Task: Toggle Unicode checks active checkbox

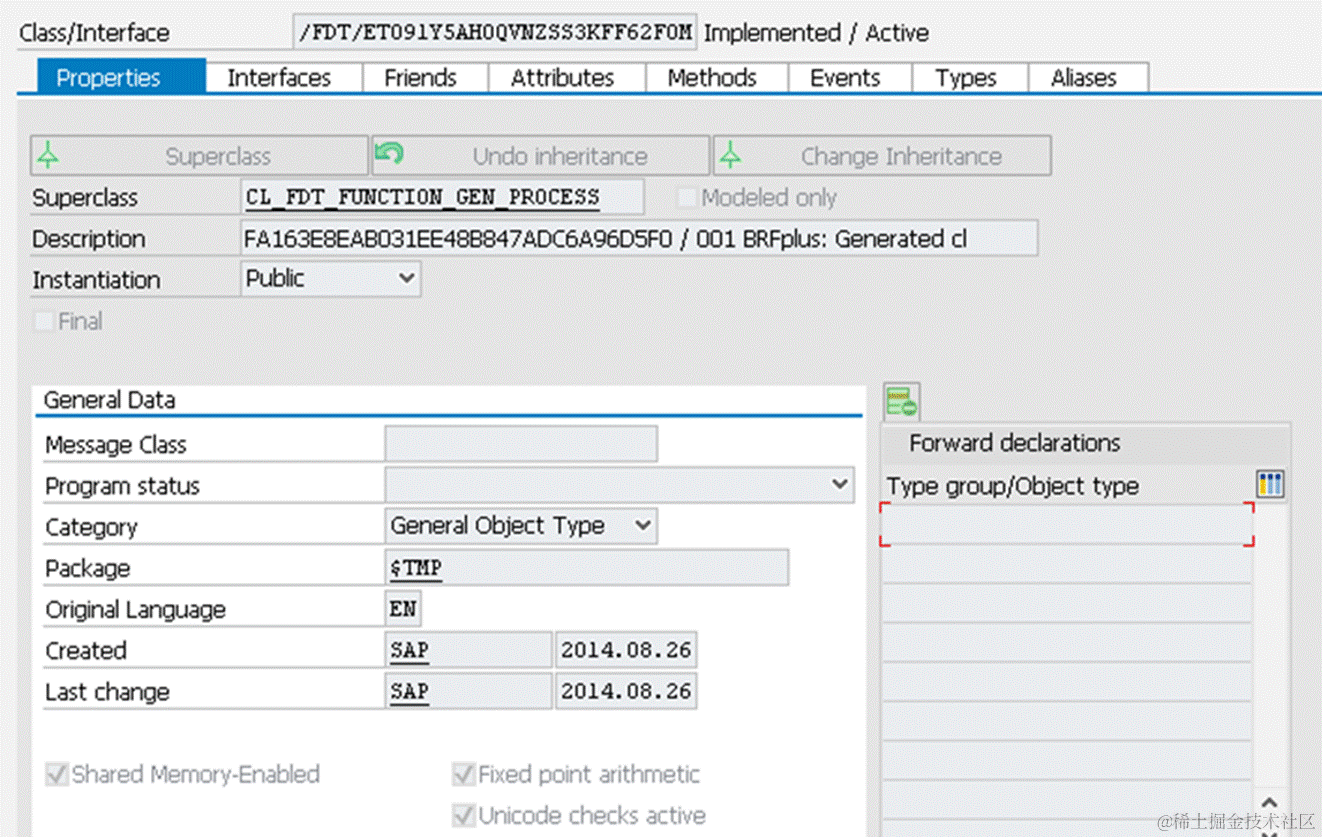Action: pos(463,815)
